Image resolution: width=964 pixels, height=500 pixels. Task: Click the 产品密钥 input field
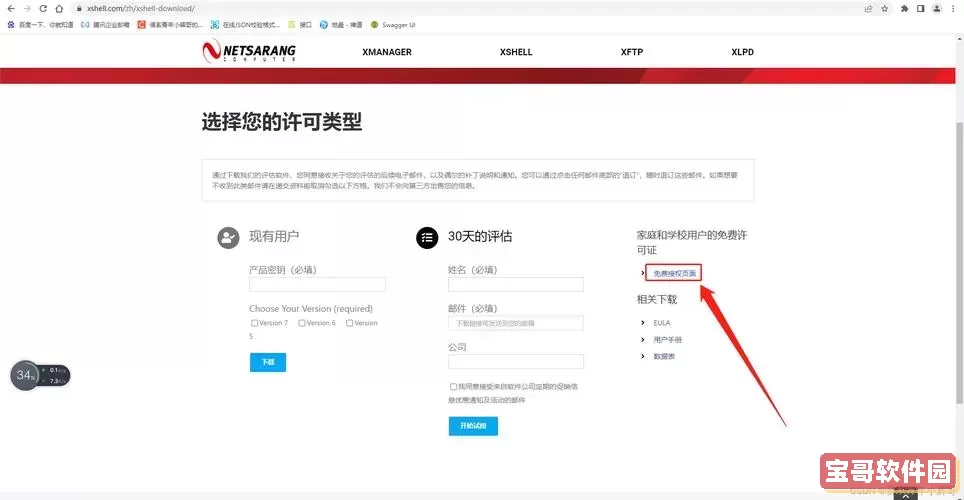(x=317, y=284)
